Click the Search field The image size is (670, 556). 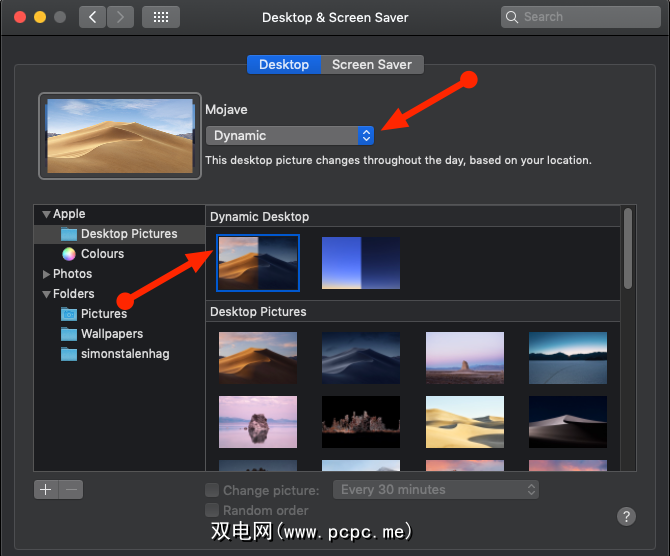[x=581, y=17]
